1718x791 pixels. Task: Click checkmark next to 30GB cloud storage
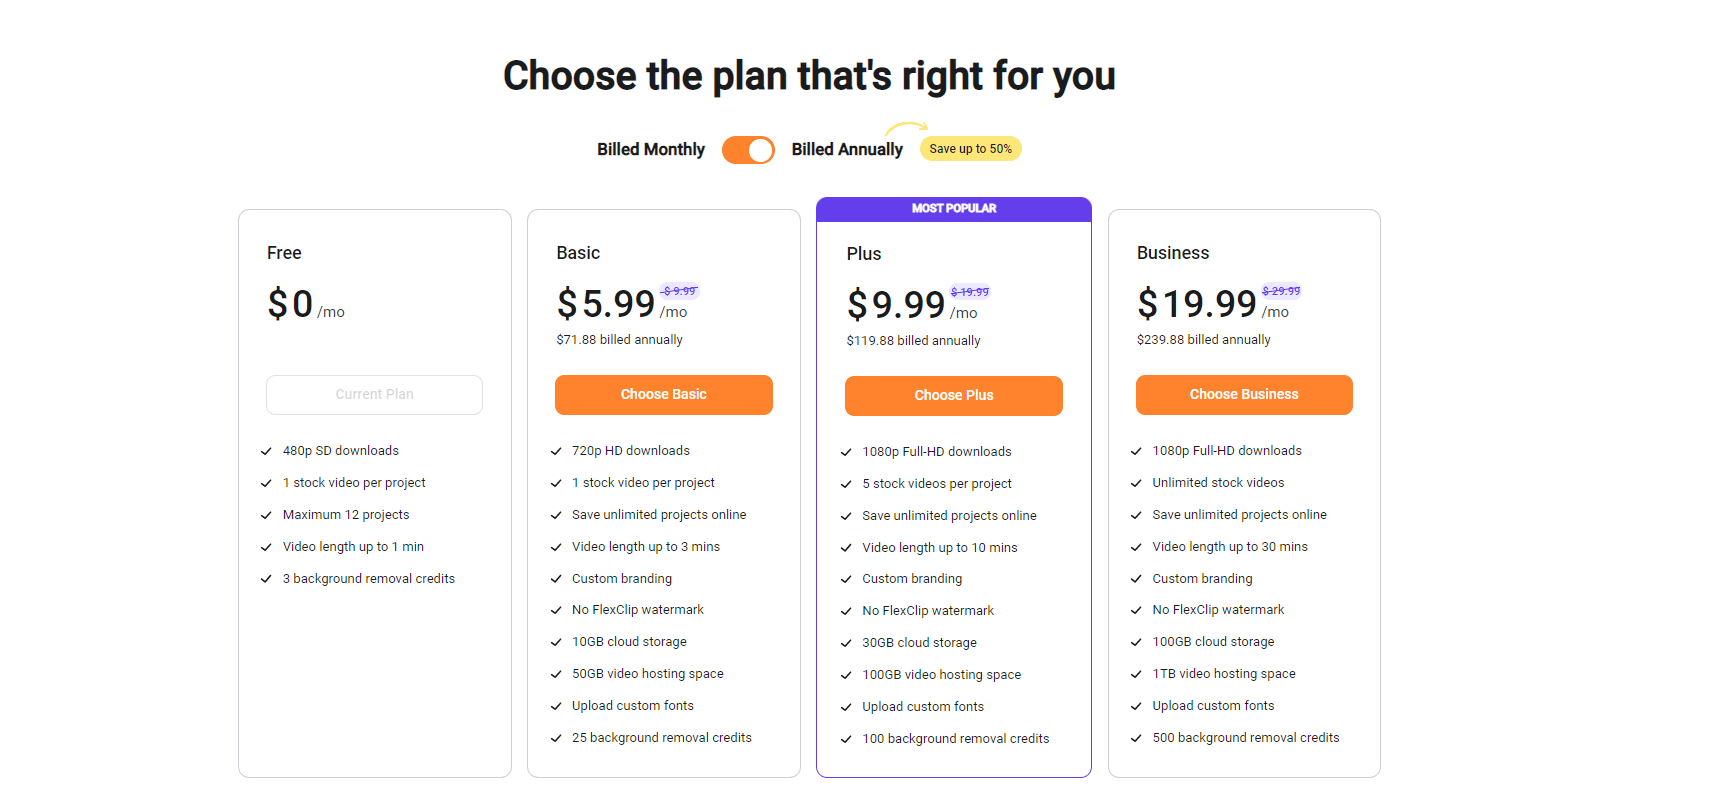click(846, 643)
